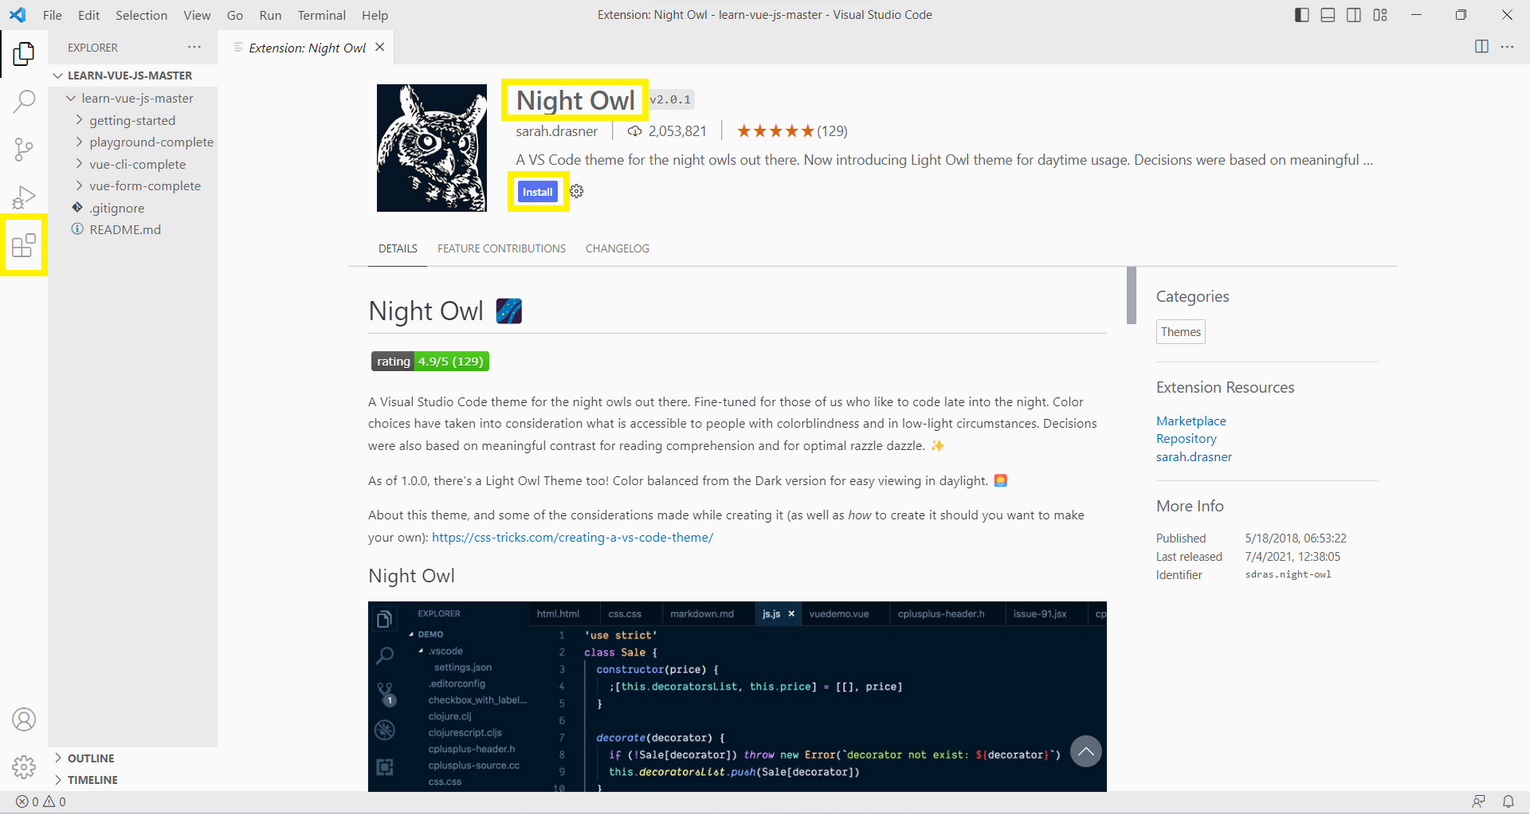Toggle the bottom panel layout icon

(1328, 15)
